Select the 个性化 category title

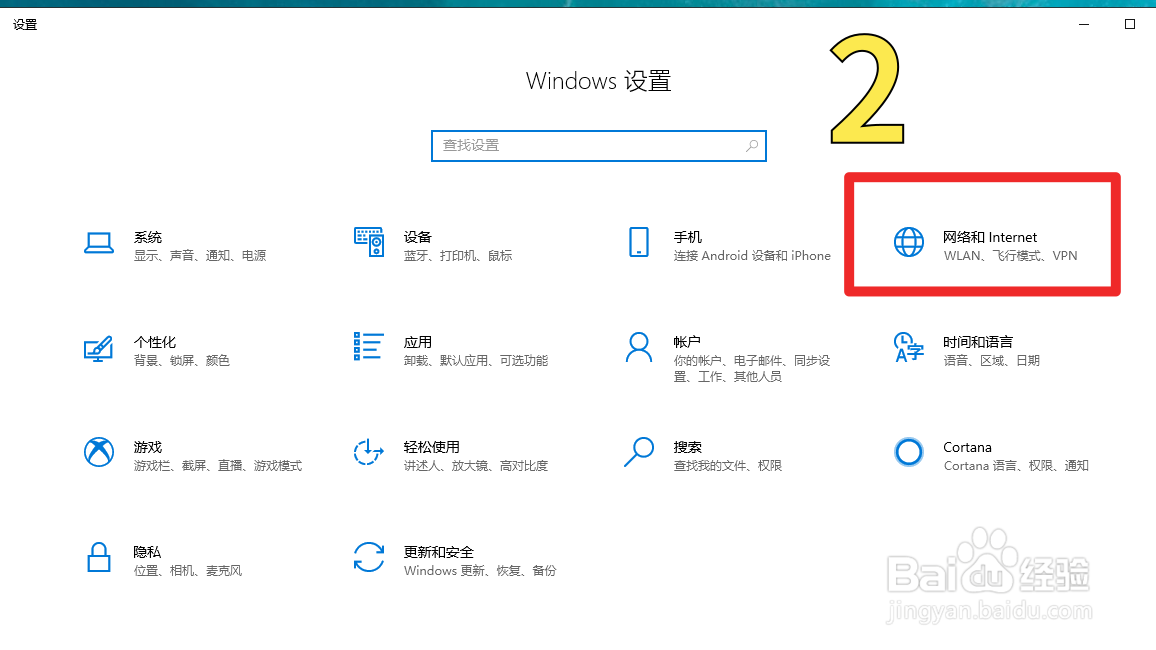[x=155, y=343]
